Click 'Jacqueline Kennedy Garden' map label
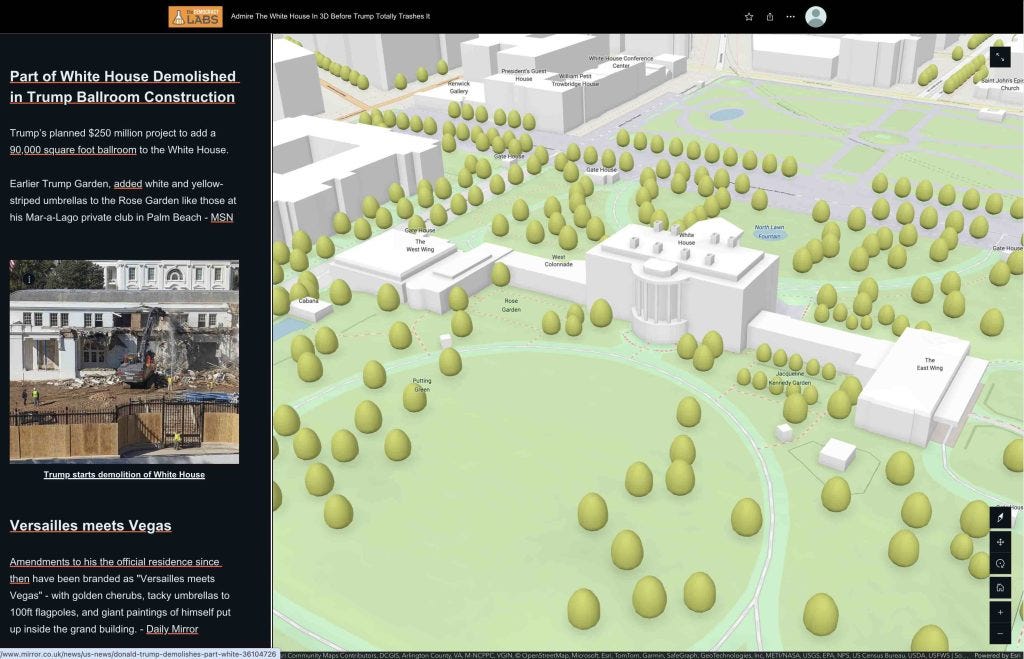 (790, 378)
